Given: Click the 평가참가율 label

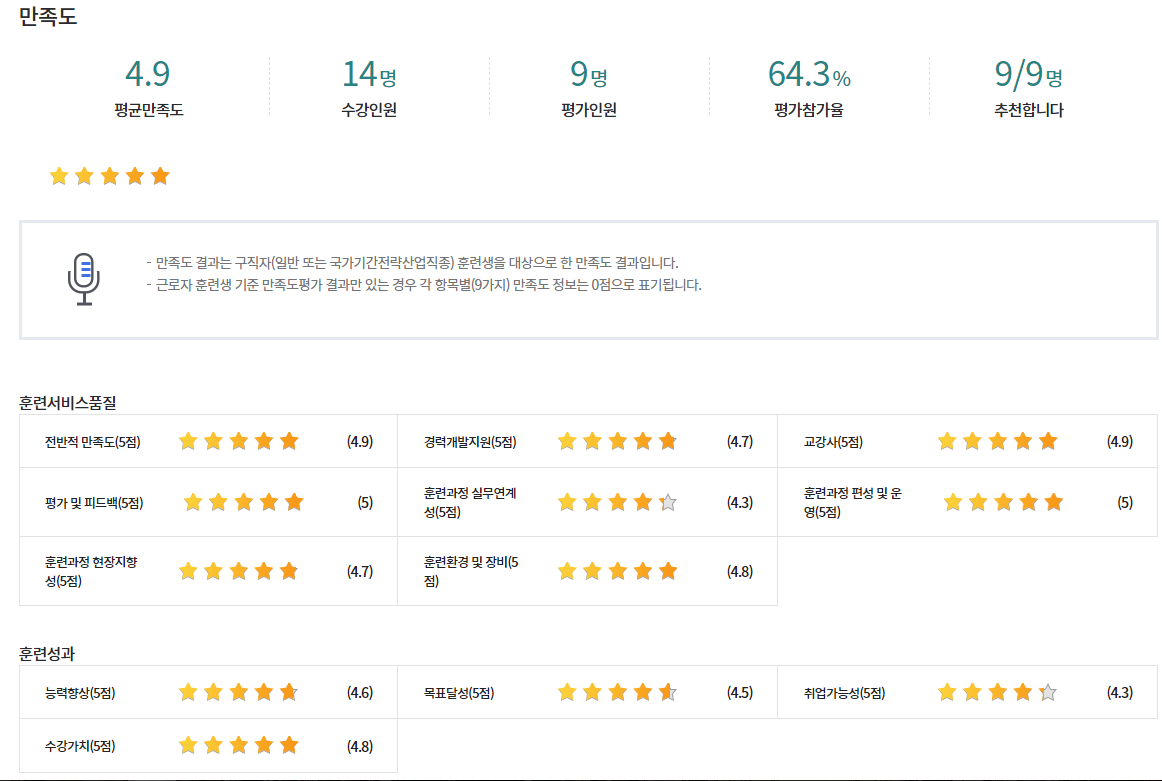Looking at the screenshot, I should [x=809, y=110].
